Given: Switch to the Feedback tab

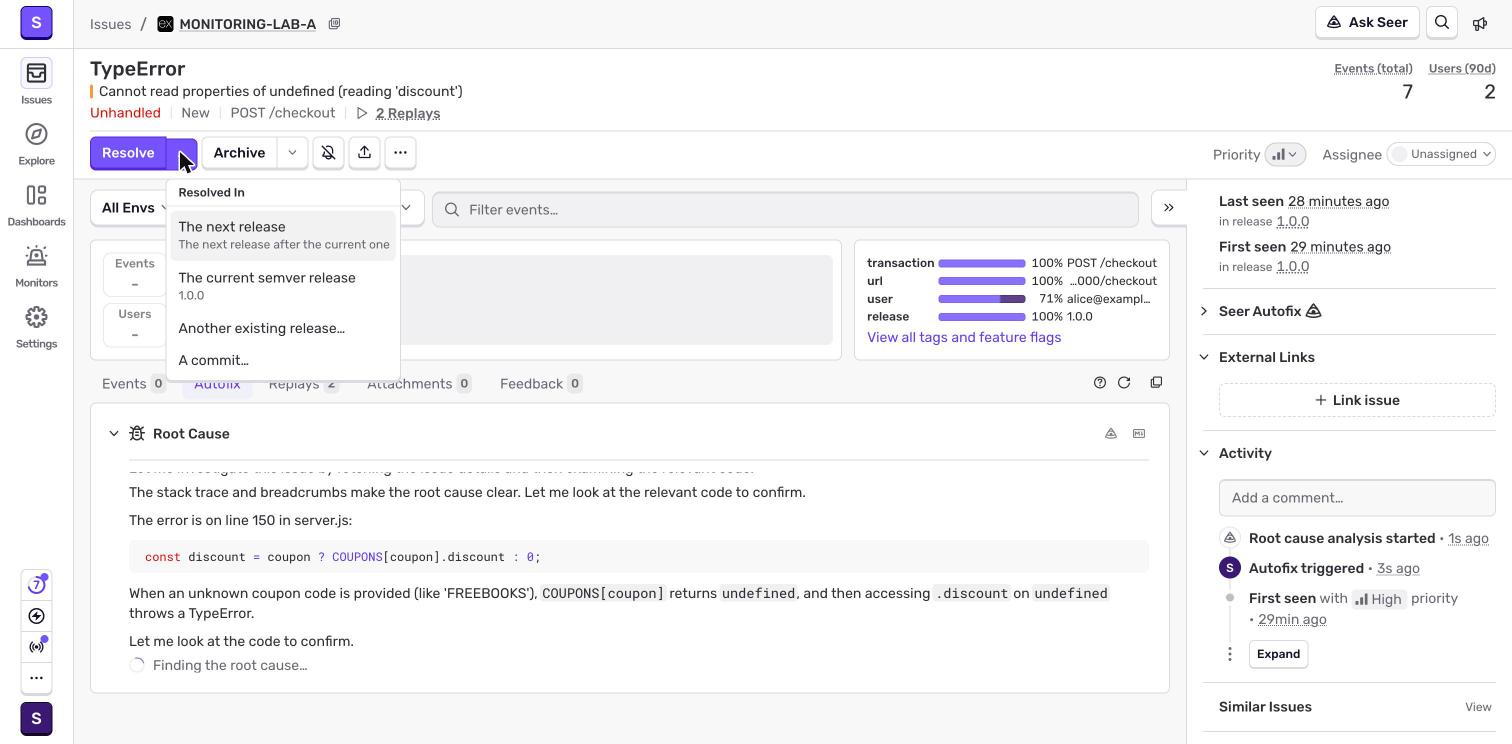Looking at the screenshot, I should point(541,384).
